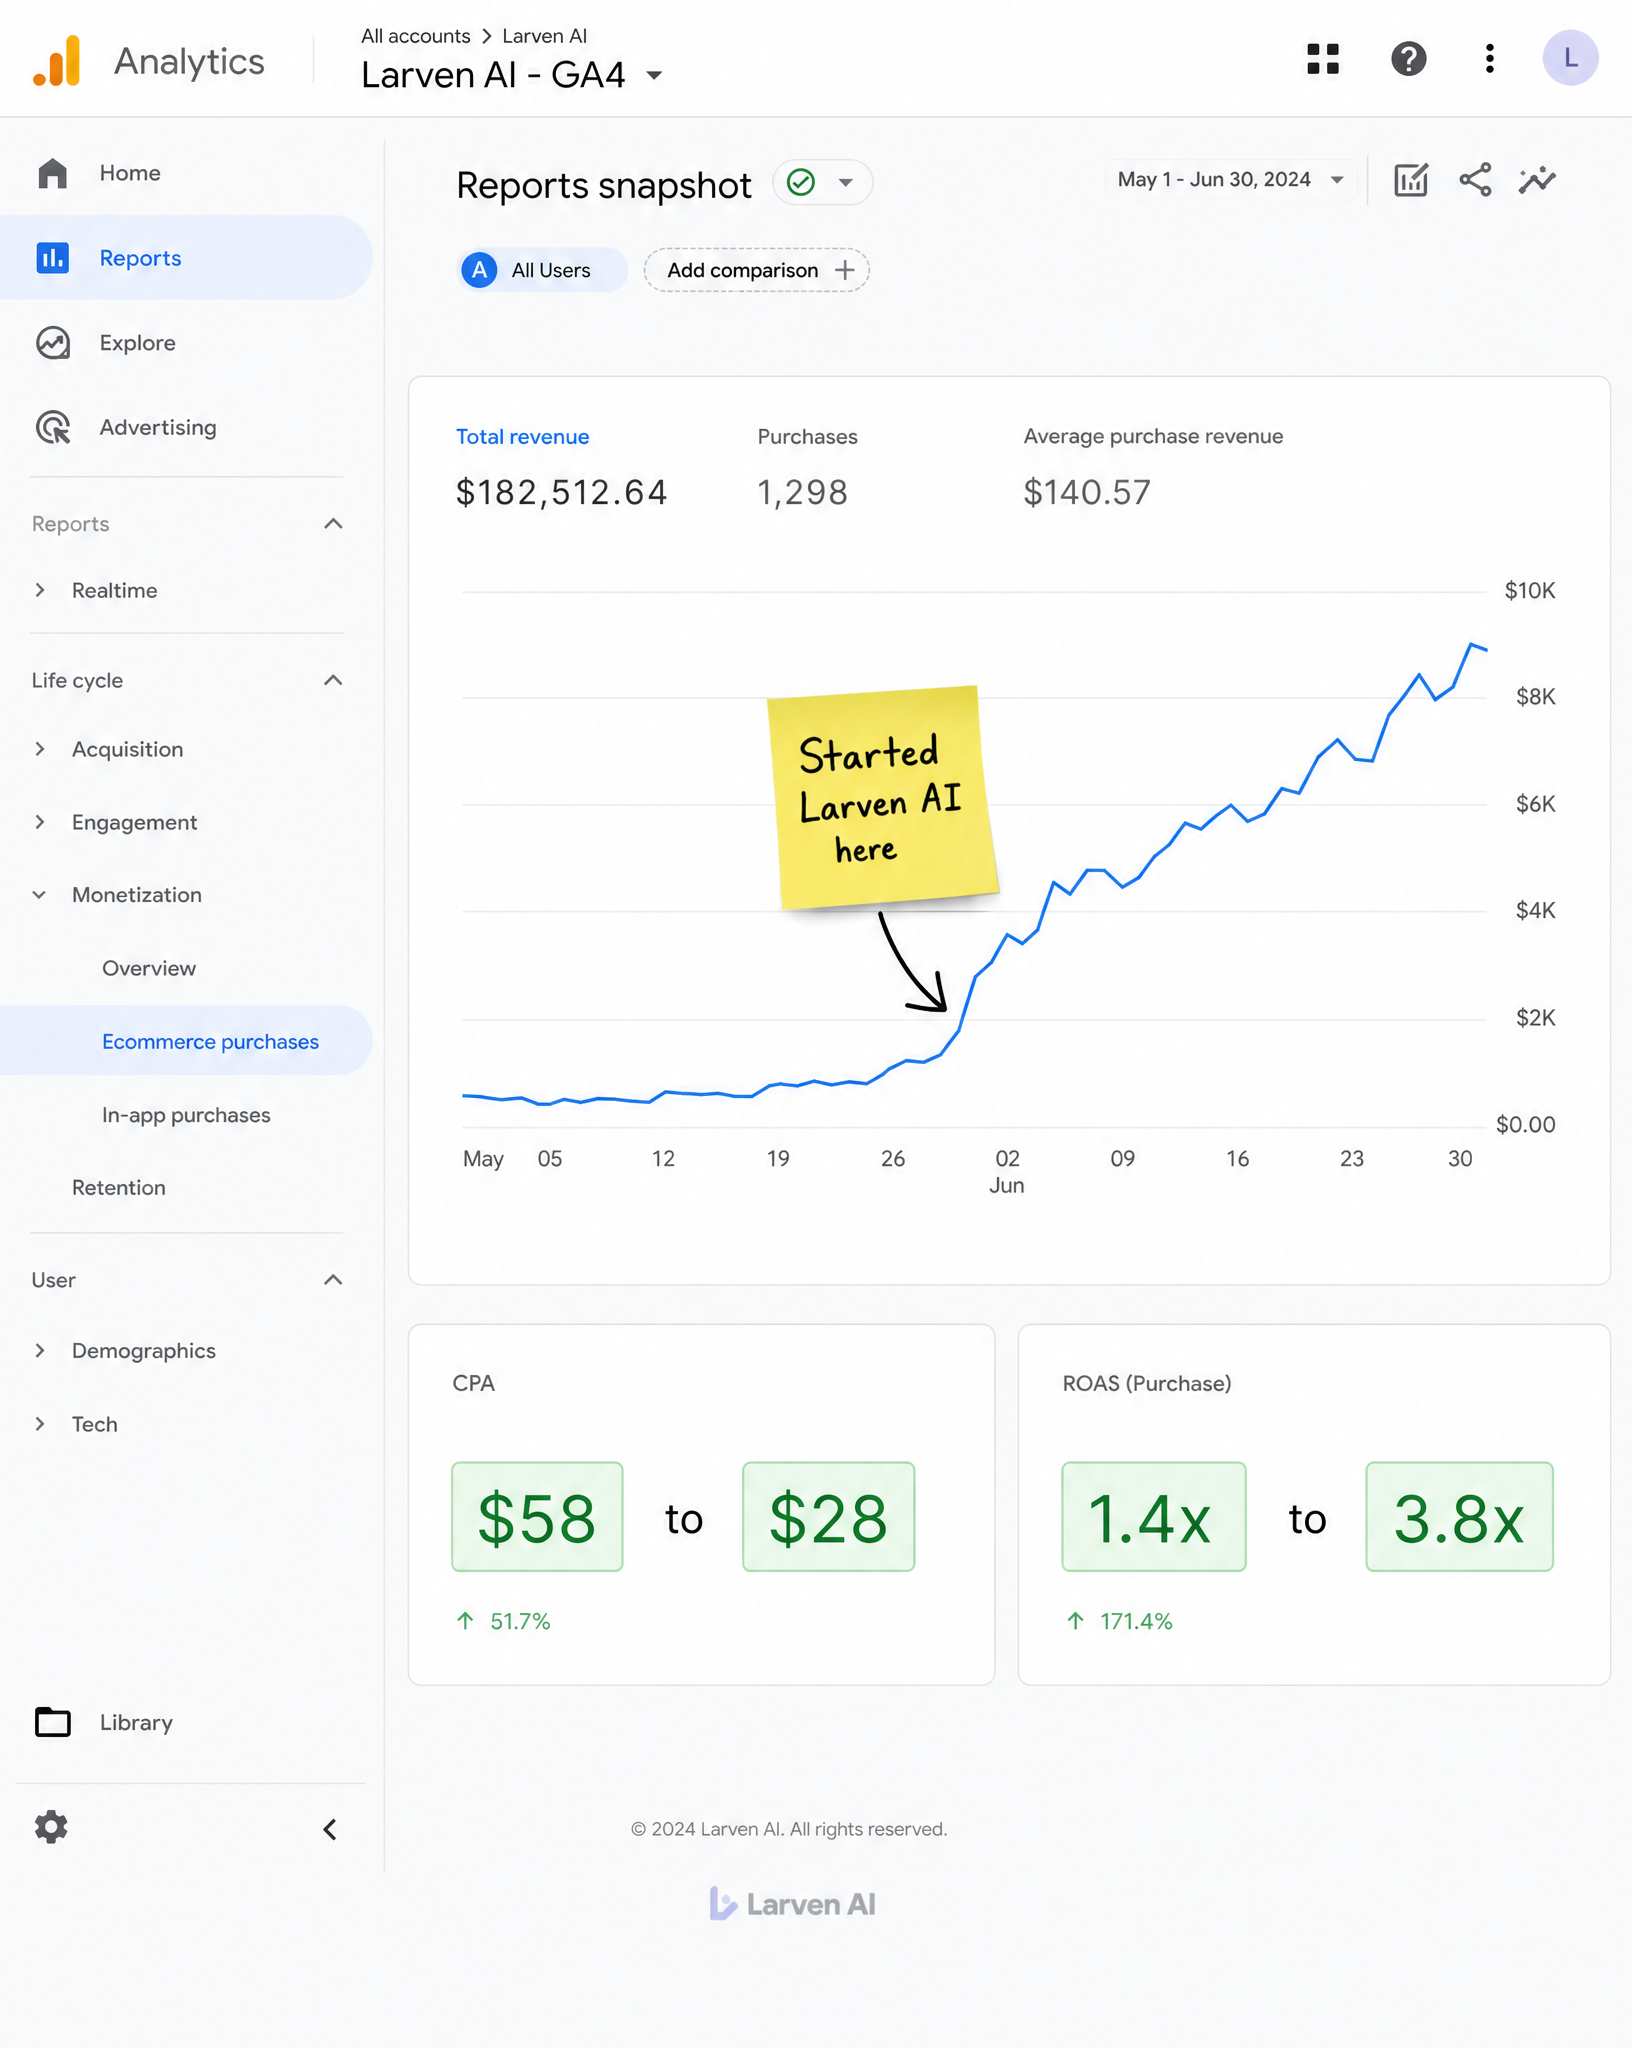Image resolution: width=1632 pixels, height=2048 pixels.
Task: Click the Library folder icon
Action: coord(53,1722)
